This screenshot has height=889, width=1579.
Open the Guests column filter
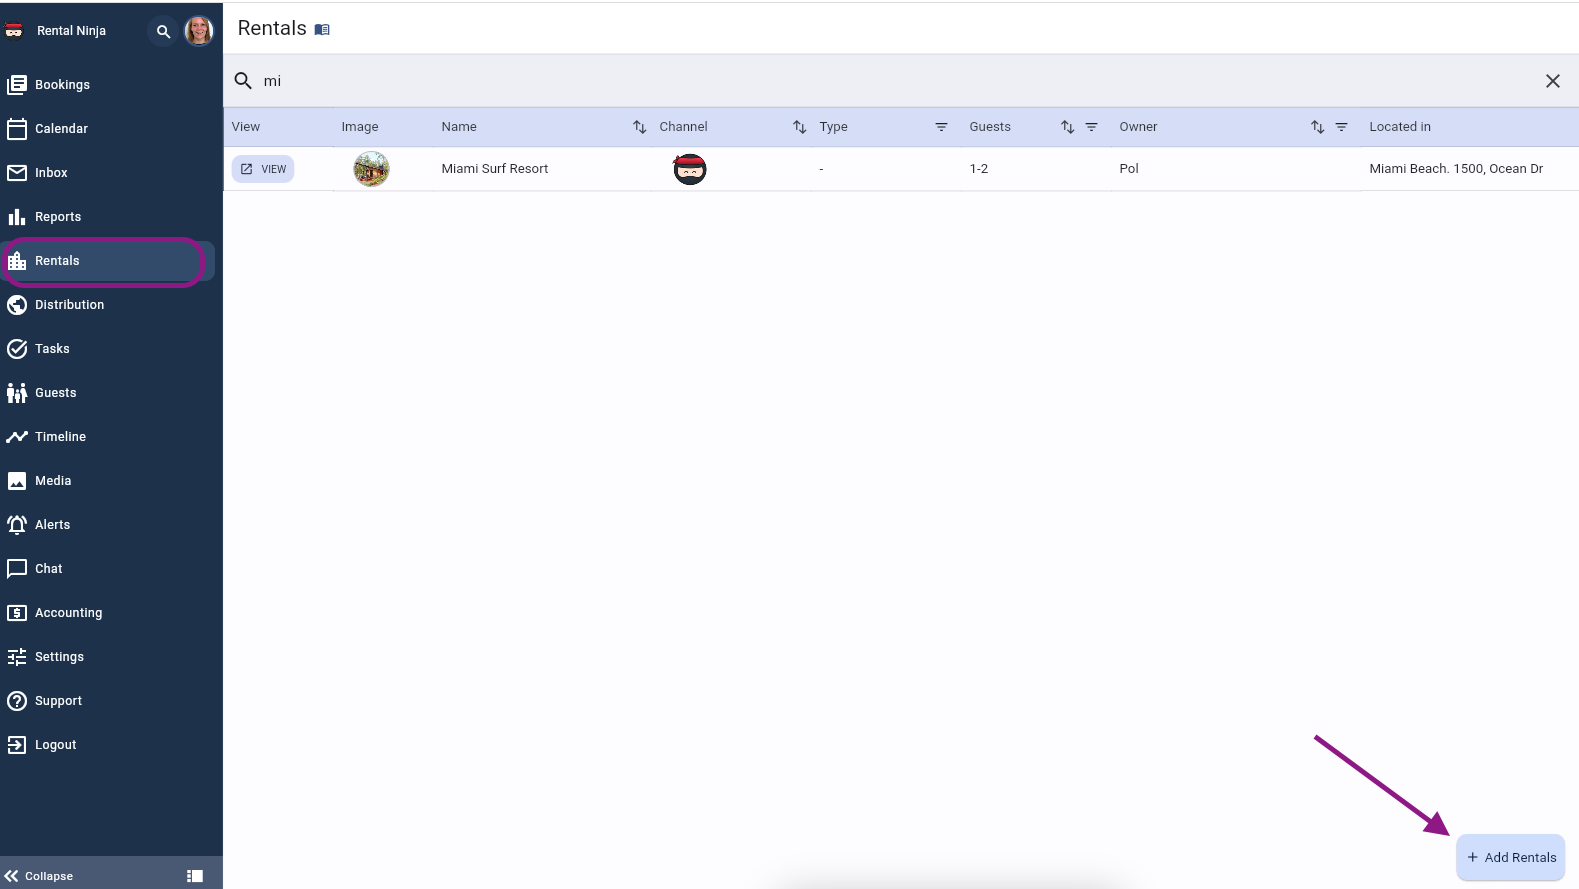point(1092,127)
